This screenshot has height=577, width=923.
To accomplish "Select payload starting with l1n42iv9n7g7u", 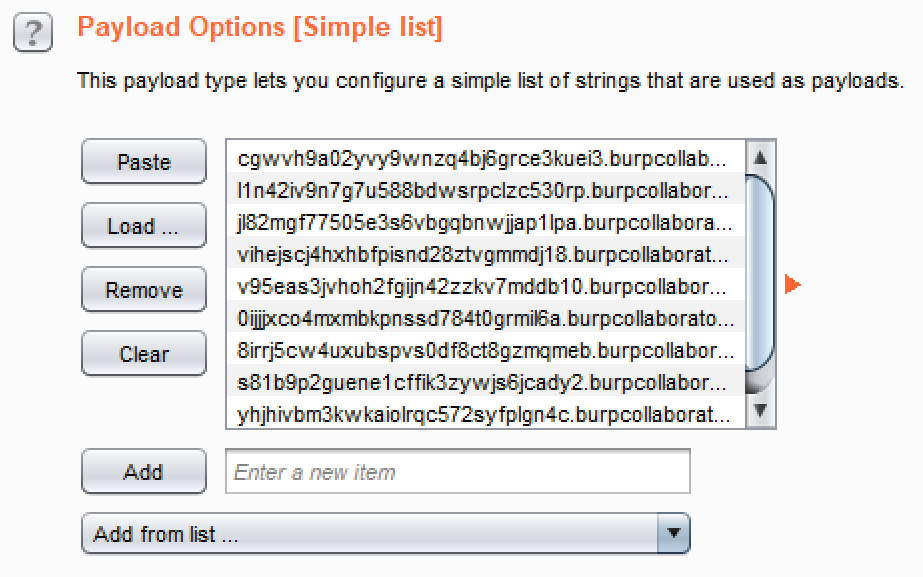I will click(x=485, y=190).
